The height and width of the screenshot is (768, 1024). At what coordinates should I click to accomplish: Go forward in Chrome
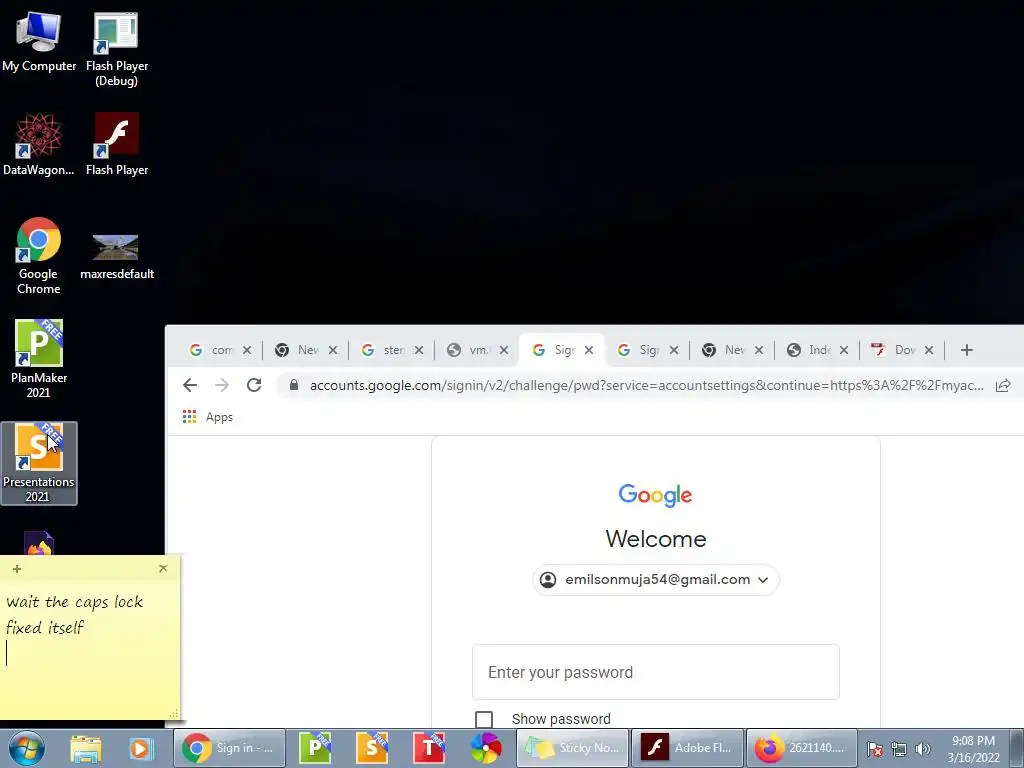click(222, 385)
